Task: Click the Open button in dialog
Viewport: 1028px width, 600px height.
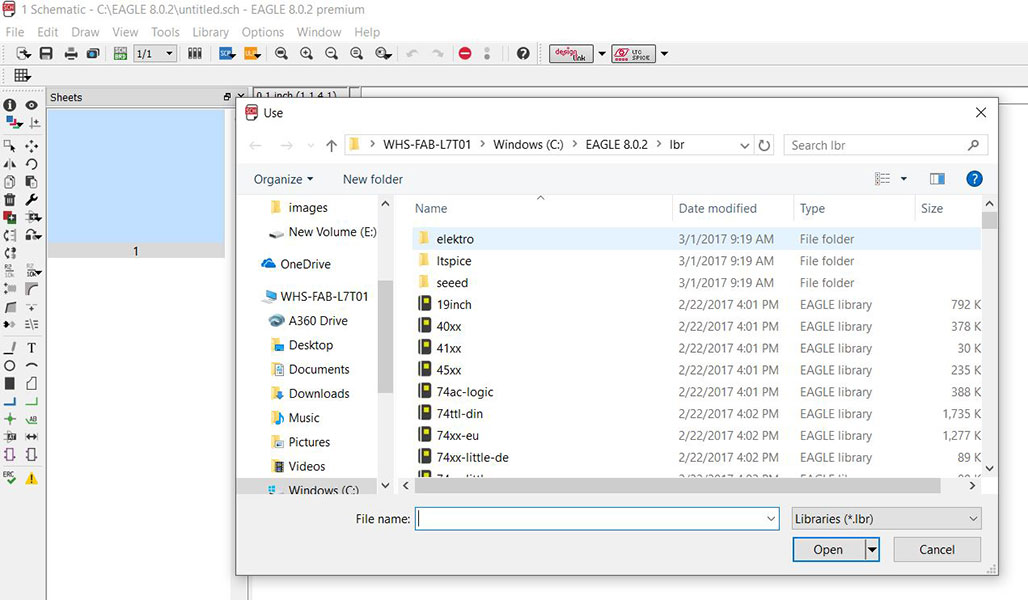Action: (x=829, y=550)
